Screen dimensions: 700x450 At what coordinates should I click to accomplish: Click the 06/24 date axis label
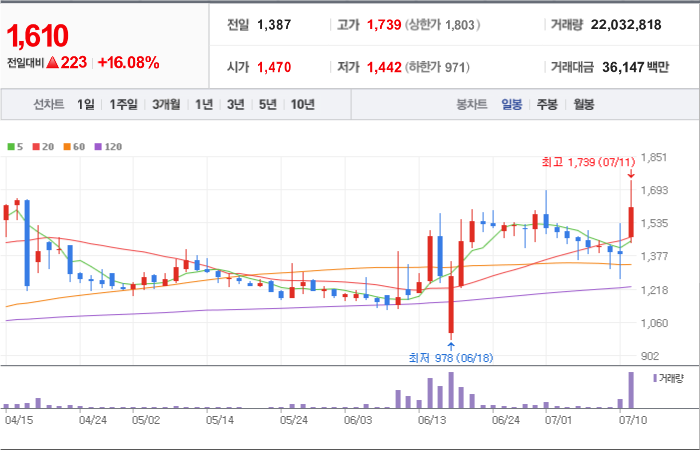click(x=506, y=421)
